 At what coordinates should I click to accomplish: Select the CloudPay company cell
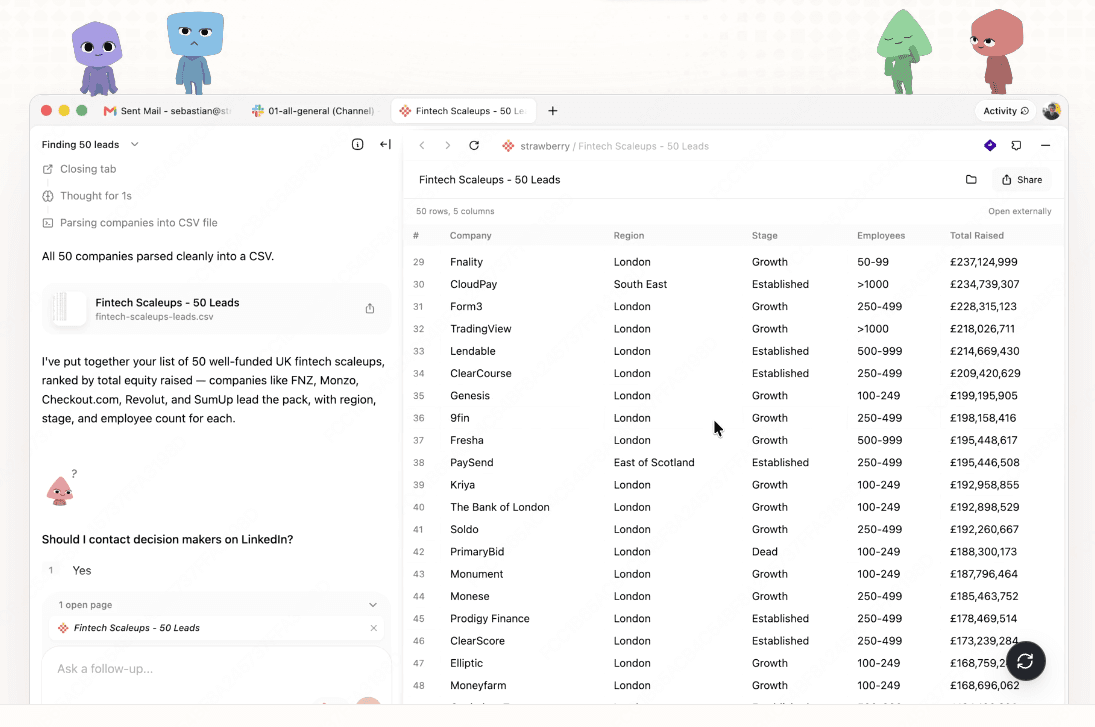pyautogui.click(x=473, y=284)
